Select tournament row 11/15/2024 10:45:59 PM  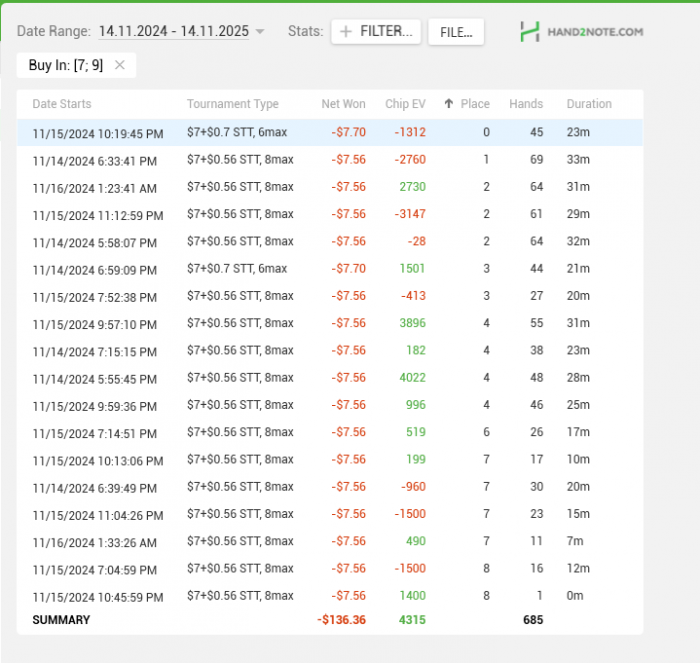pyautogui.click(x=98, y=596)
